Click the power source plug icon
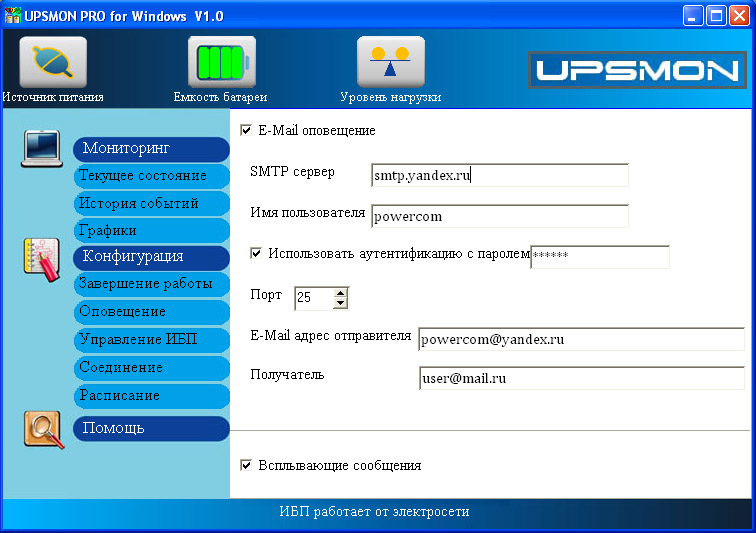 click(x=53, y=62)
